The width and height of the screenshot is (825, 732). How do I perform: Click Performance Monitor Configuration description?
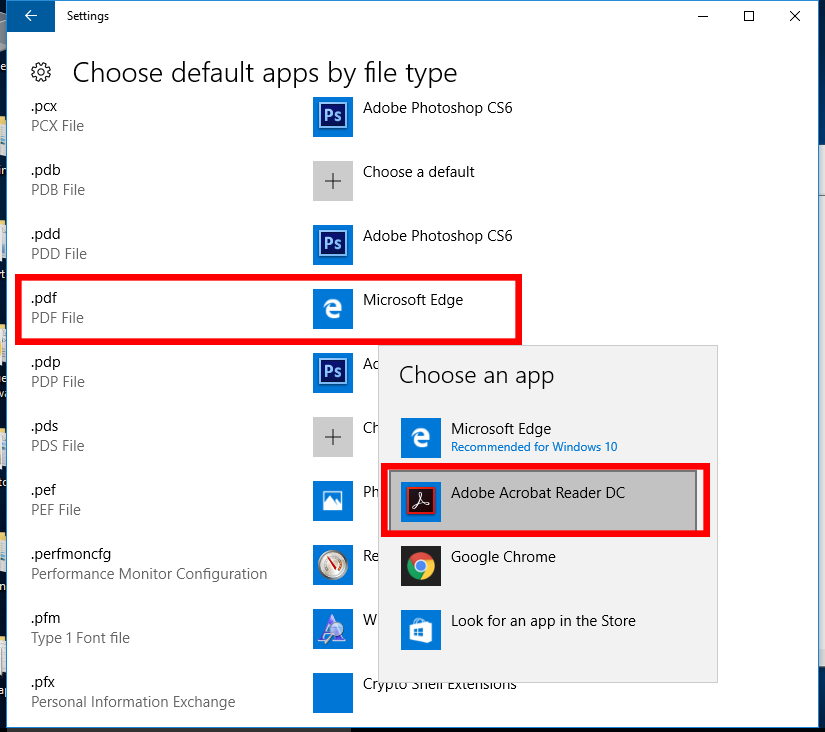(149, 574)
